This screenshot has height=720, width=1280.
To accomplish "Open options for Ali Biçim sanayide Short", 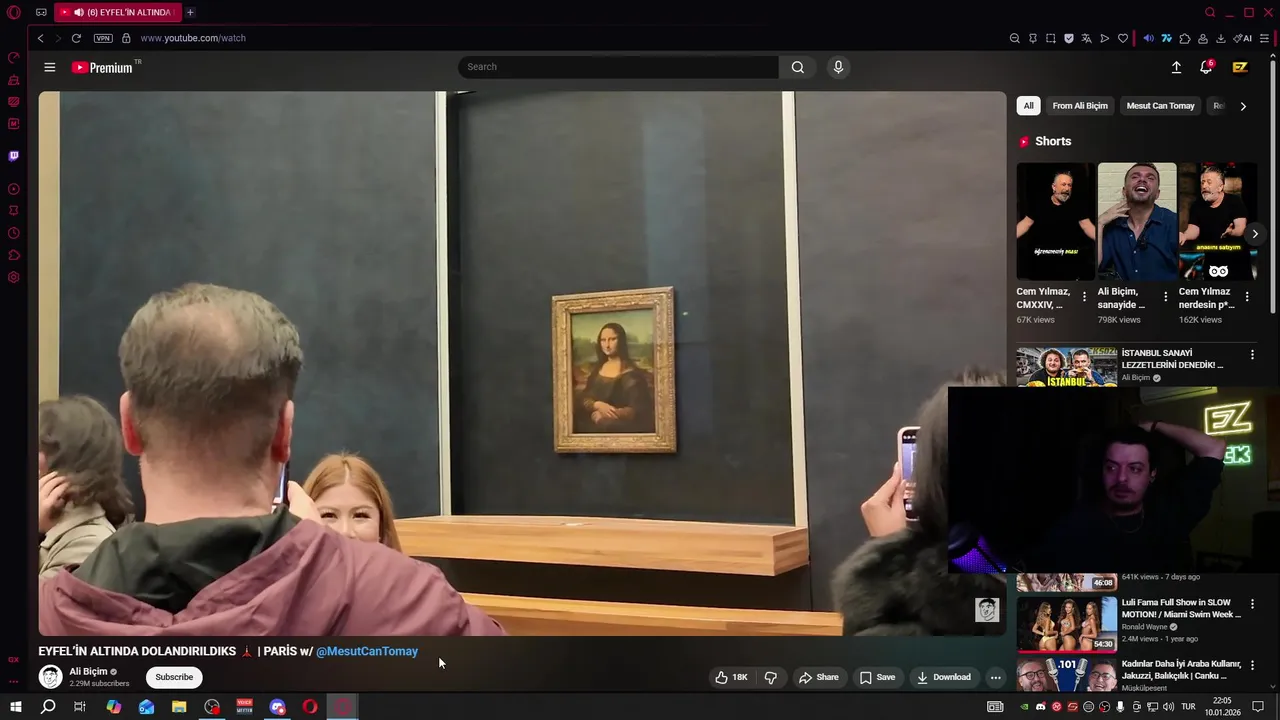I will pyautogui.click(x=1165, y=297).
